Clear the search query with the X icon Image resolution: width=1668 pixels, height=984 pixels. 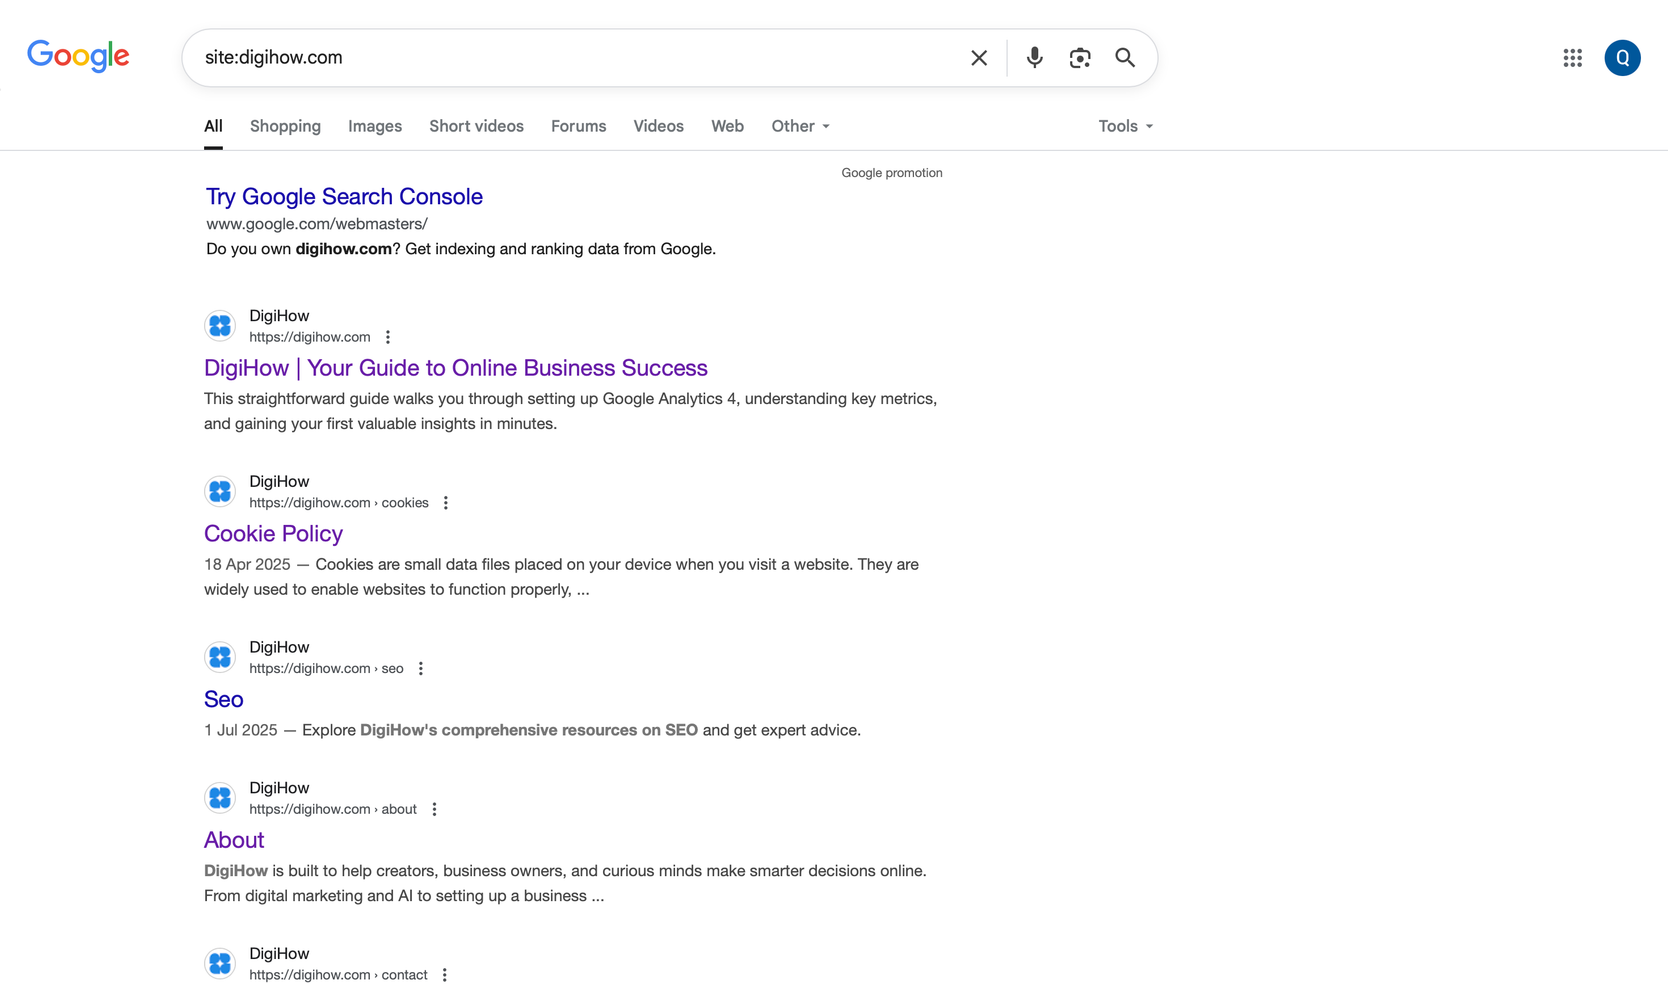click(978, 57)
